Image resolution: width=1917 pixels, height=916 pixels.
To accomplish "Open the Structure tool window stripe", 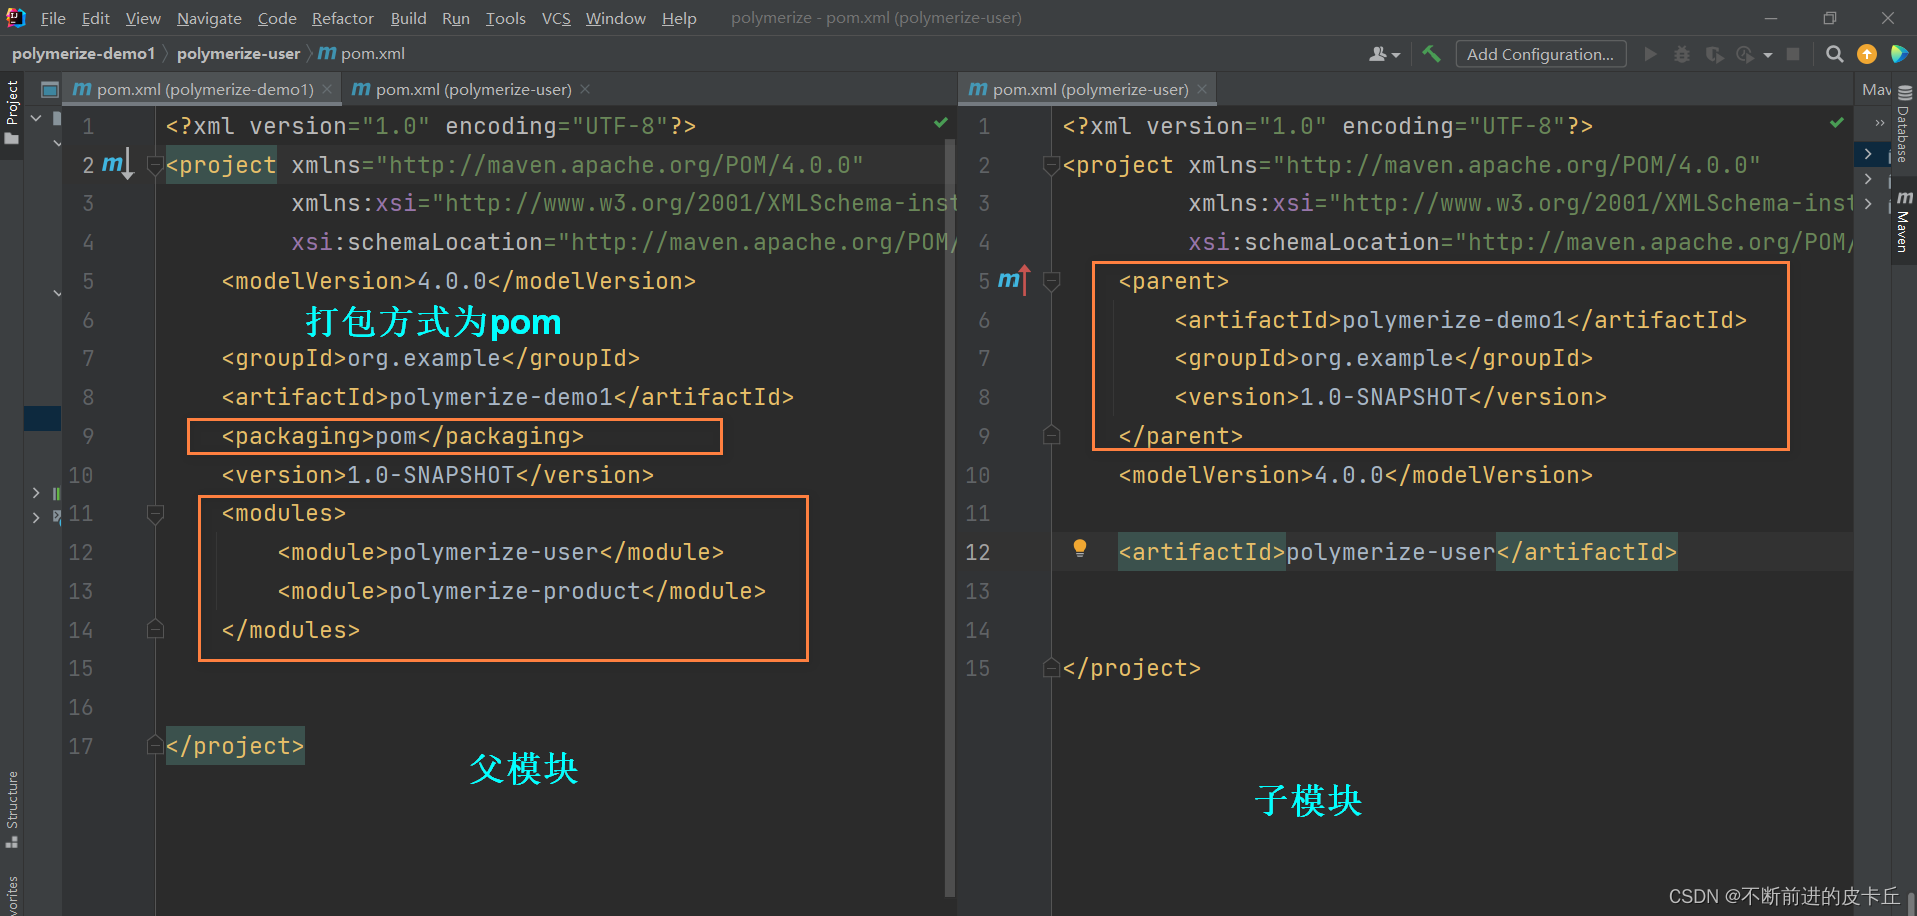I will [12, 810].
